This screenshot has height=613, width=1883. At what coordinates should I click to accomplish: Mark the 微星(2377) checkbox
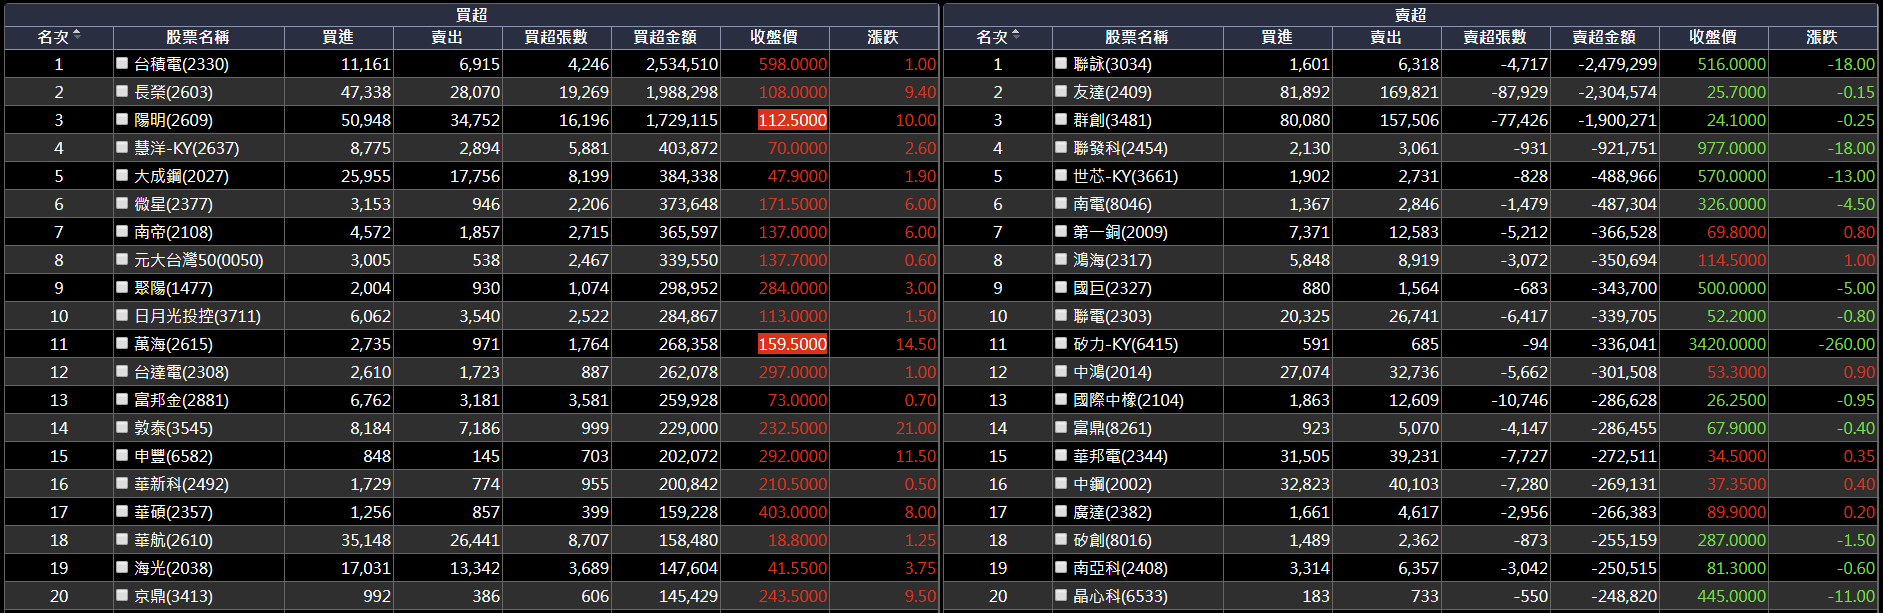pyautogui.click(x=122, y=203)
